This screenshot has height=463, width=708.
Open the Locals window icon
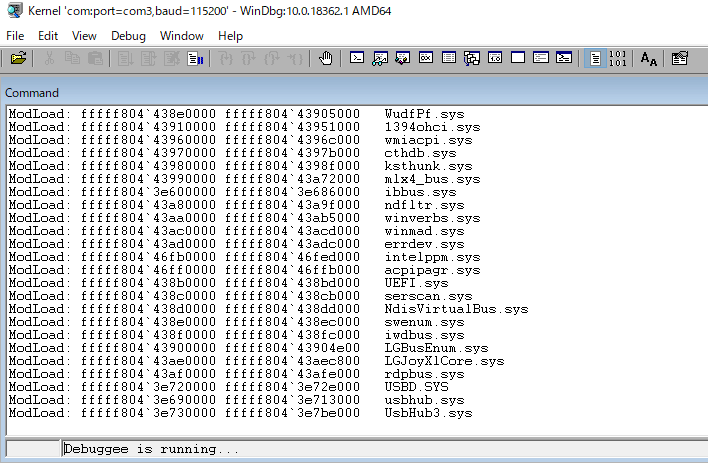(403, 58)
